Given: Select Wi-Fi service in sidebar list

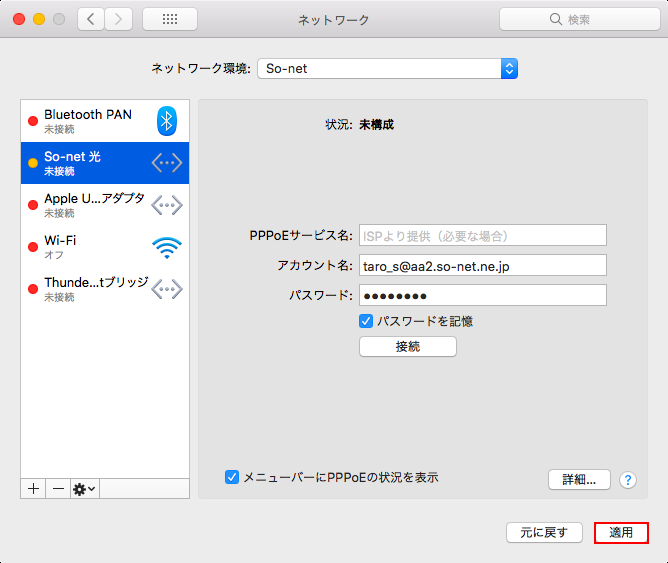Looking at the screenshot, I should point(95,247).
